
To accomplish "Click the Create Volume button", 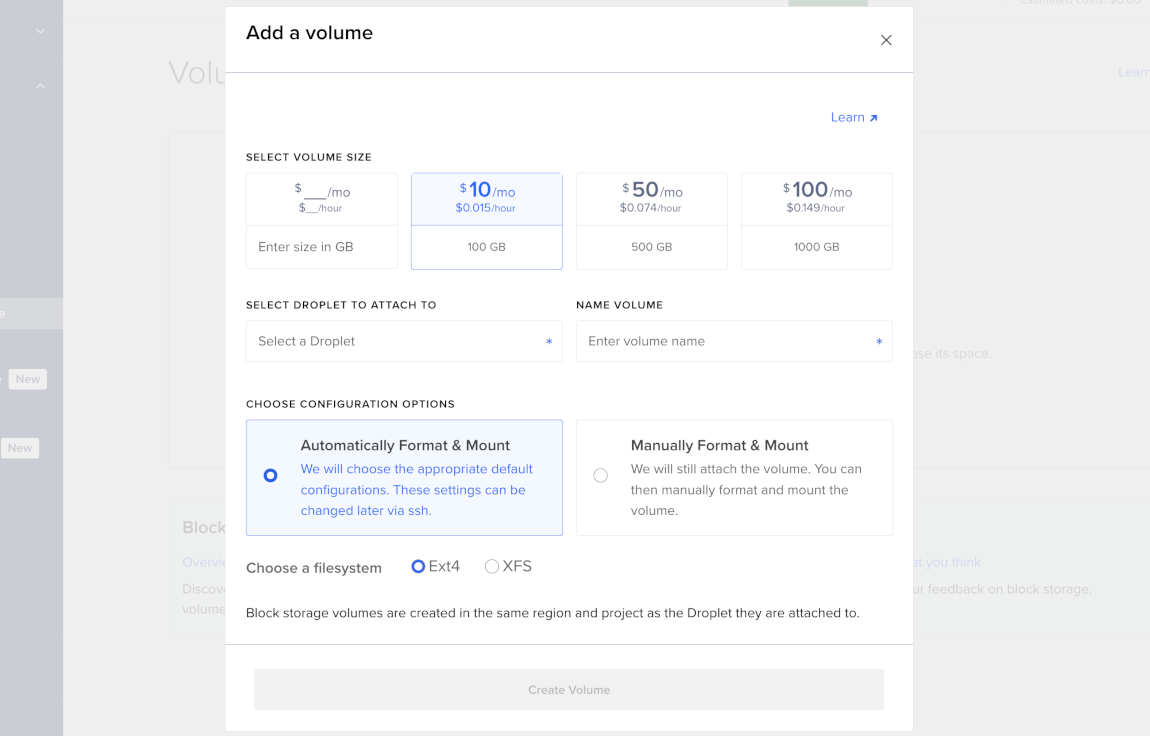I will tap(569, 689).
